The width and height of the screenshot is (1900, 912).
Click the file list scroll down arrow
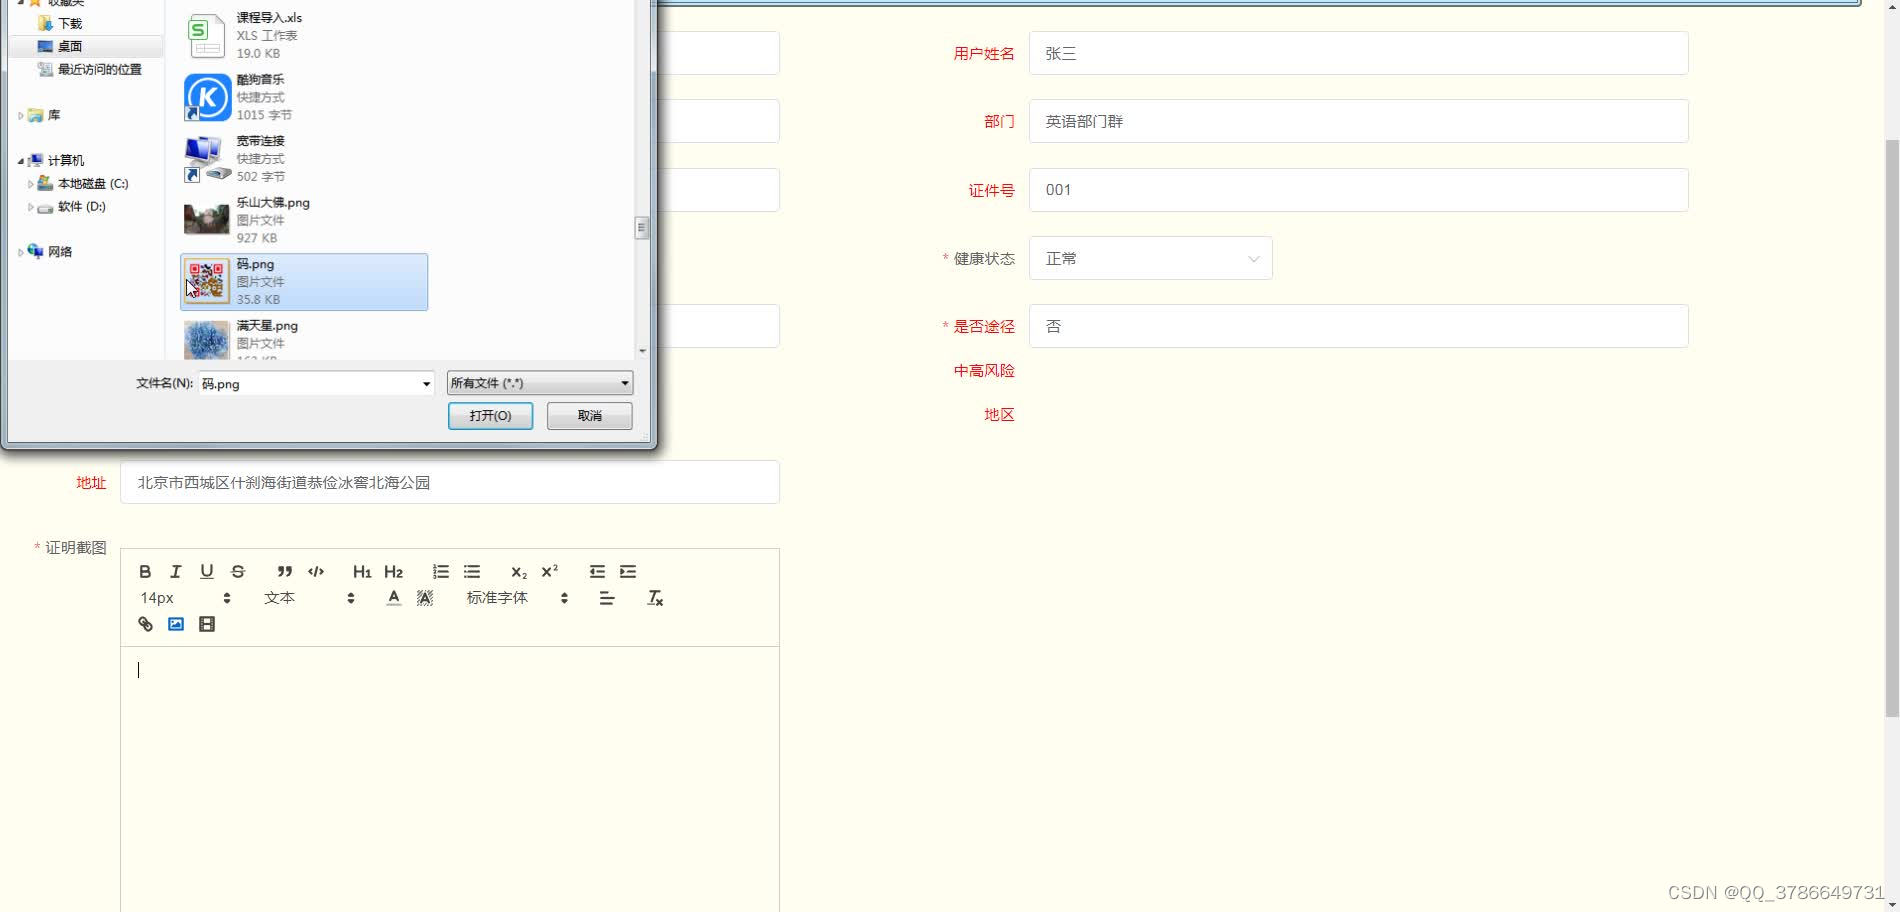coord(642,351)
